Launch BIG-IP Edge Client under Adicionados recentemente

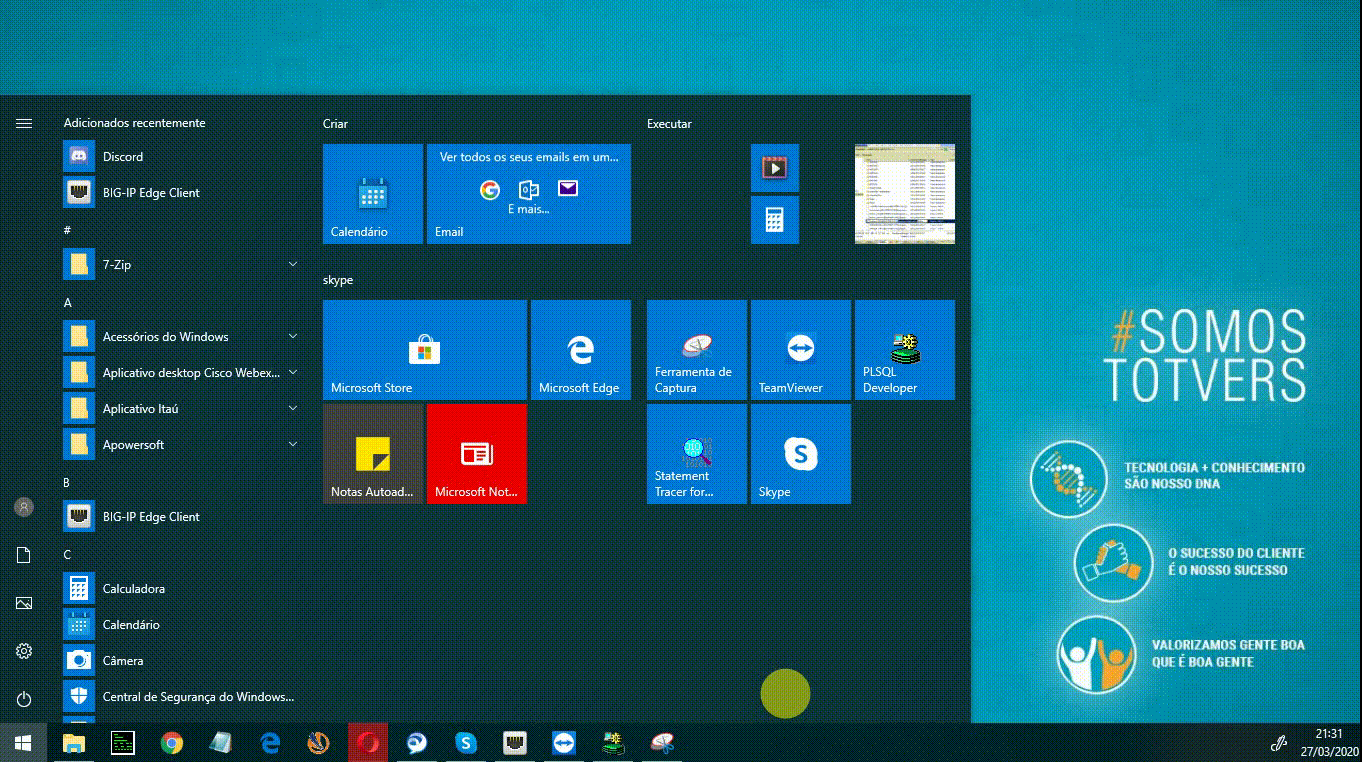[x=182, y=193]
